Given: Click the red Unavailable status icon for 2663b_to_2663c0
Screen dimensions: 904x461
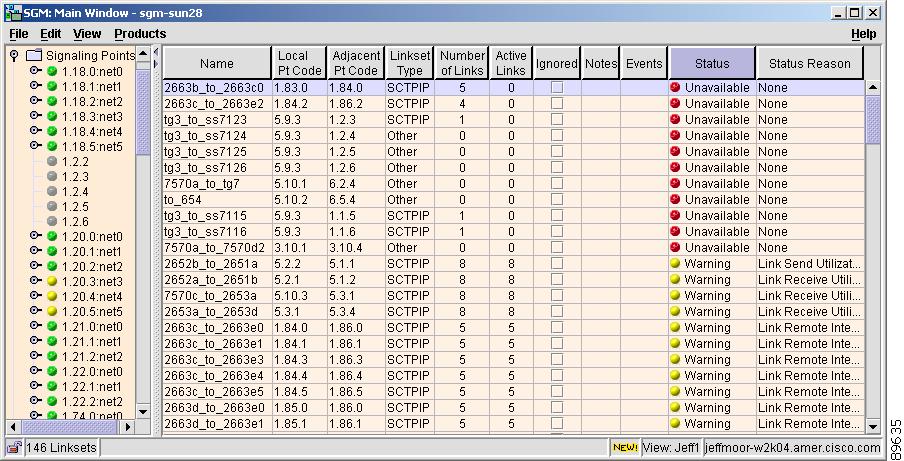Looking at the screenshot, I should point(676,88).
